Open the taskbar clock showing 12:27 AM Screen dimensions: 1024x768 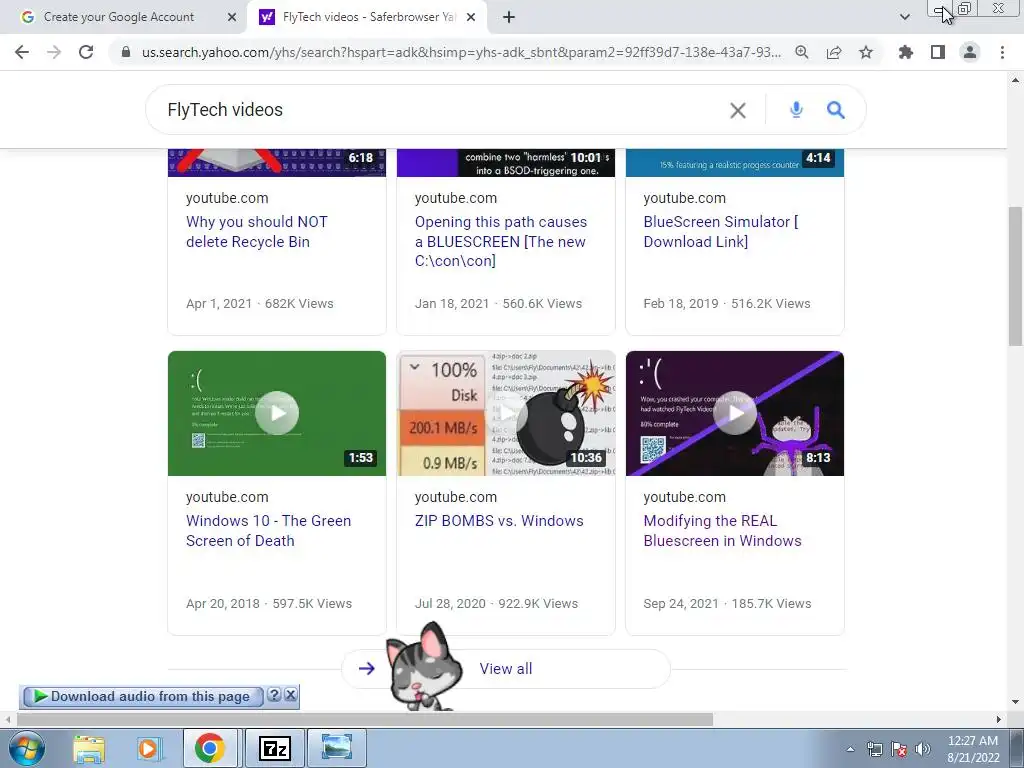(x=973, y=749)
